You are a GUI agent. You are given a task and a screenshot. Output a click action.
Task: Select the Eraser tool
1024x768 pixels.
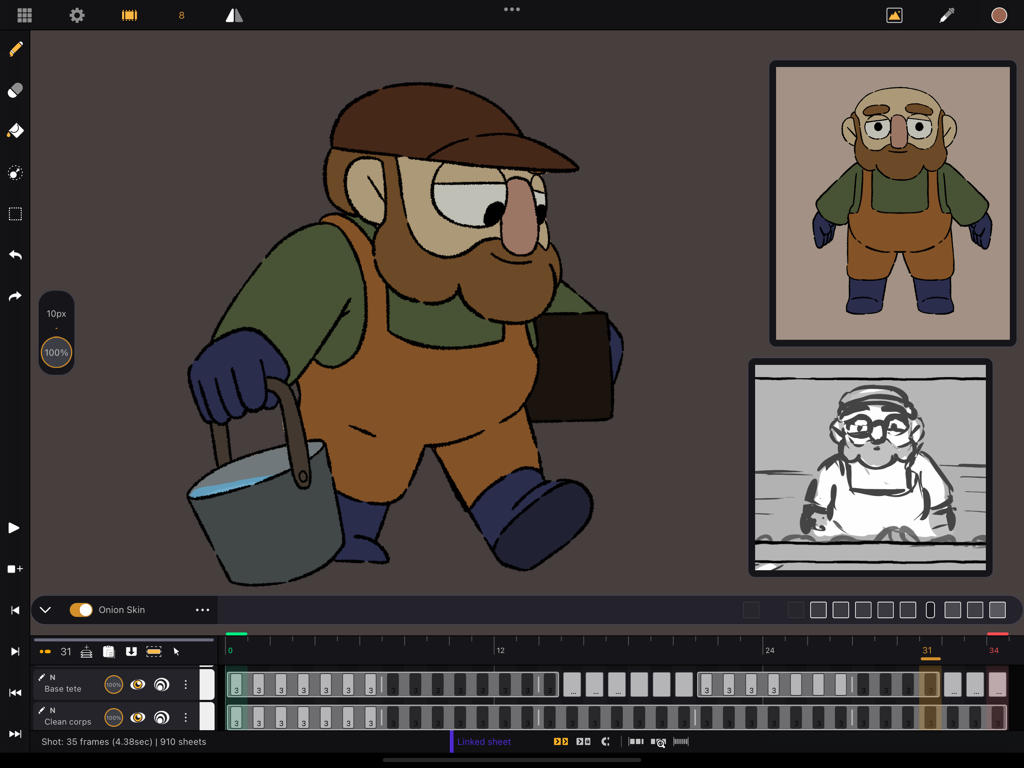15,90
